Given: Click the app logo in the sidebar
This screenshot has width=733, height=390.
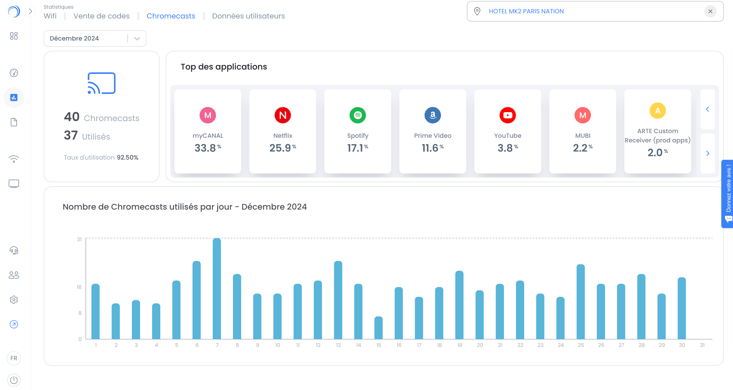Looking at the screenshot, I should tap(14, 11).
